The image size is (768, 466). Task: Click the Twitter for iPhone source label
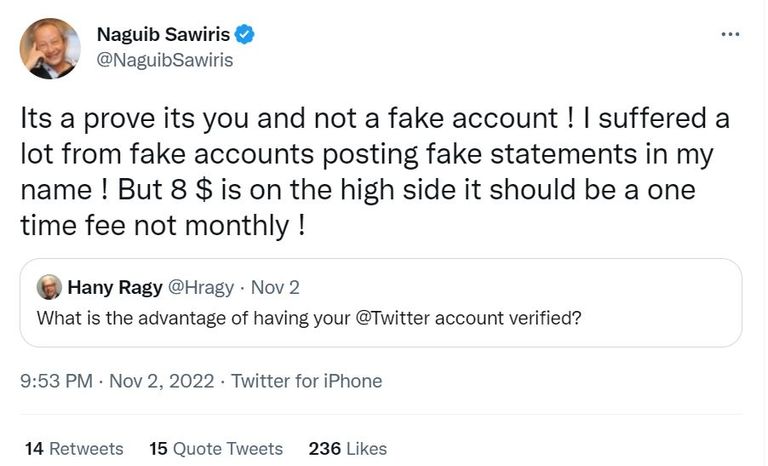pos(306,381)
